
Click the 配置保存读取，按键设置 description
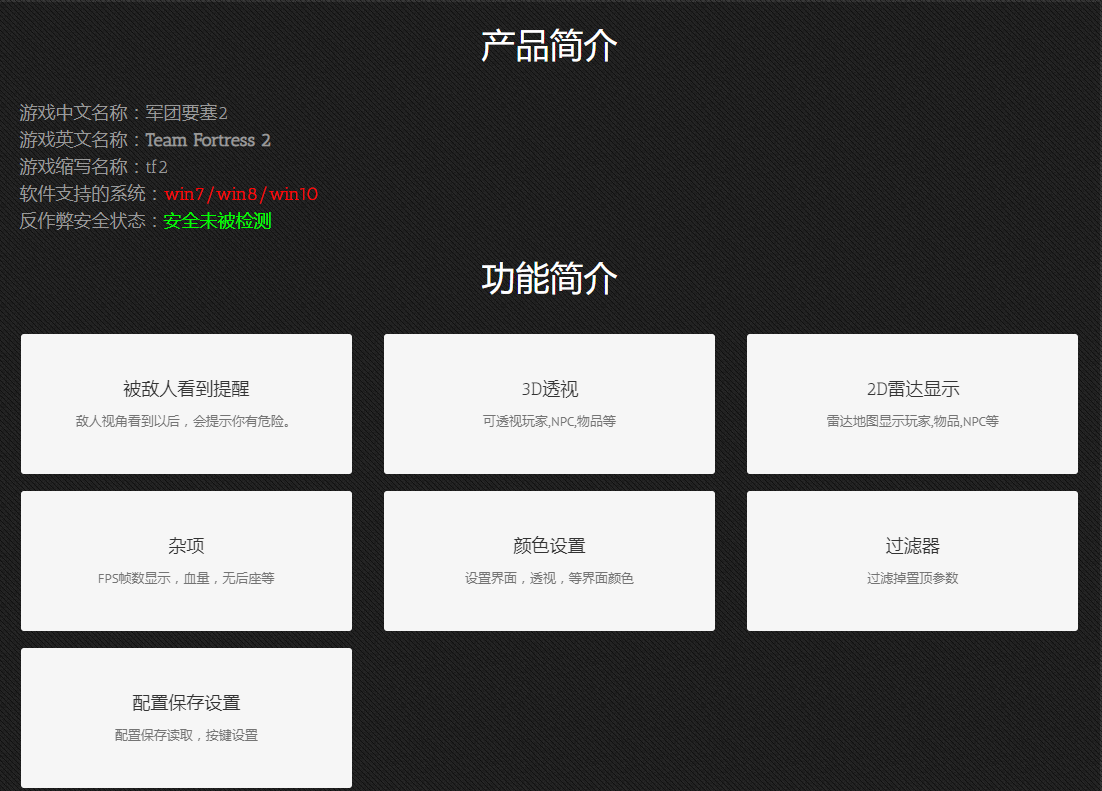pyautogui.click(x=186, y=735)
